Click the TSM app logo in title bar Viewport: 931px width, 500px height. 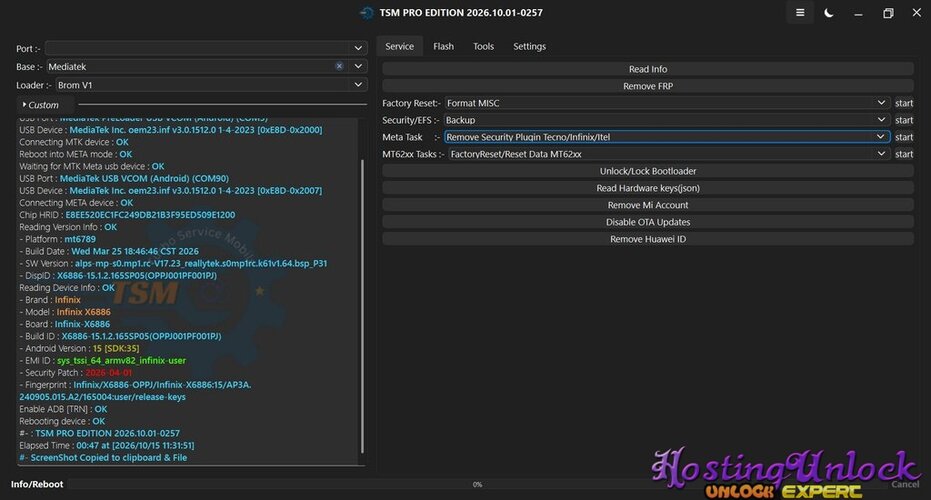pyautogui.click(x=367, y=12)
